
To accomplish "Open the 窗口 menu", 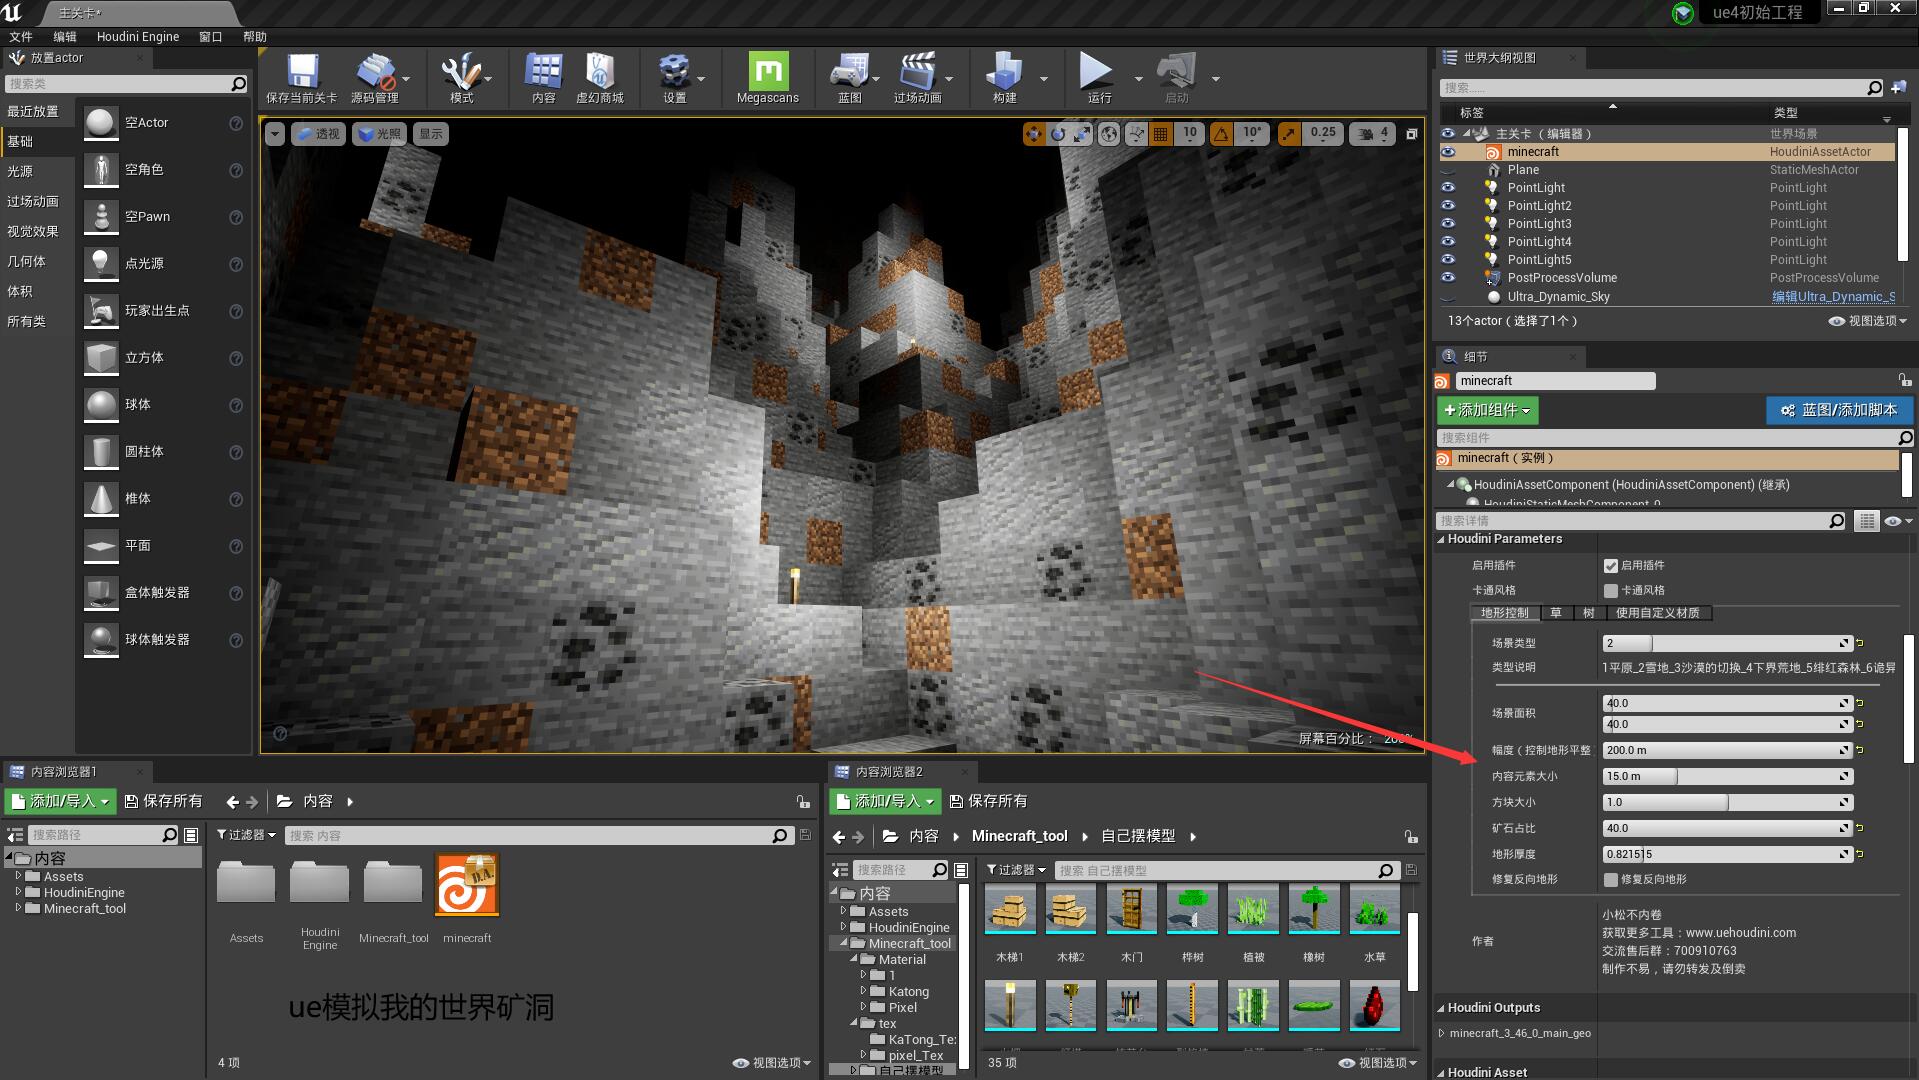I will click(x=210, y=37).
